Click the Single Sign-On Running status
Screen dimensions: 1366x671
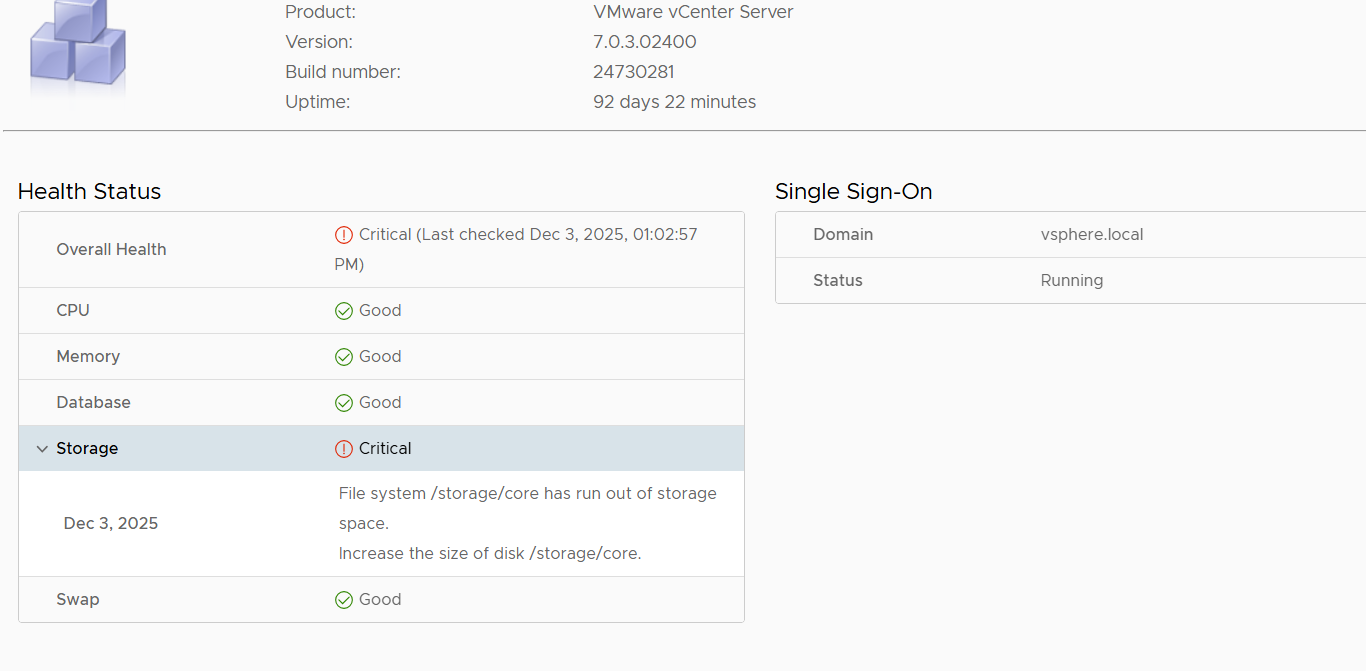(1071, 281)
